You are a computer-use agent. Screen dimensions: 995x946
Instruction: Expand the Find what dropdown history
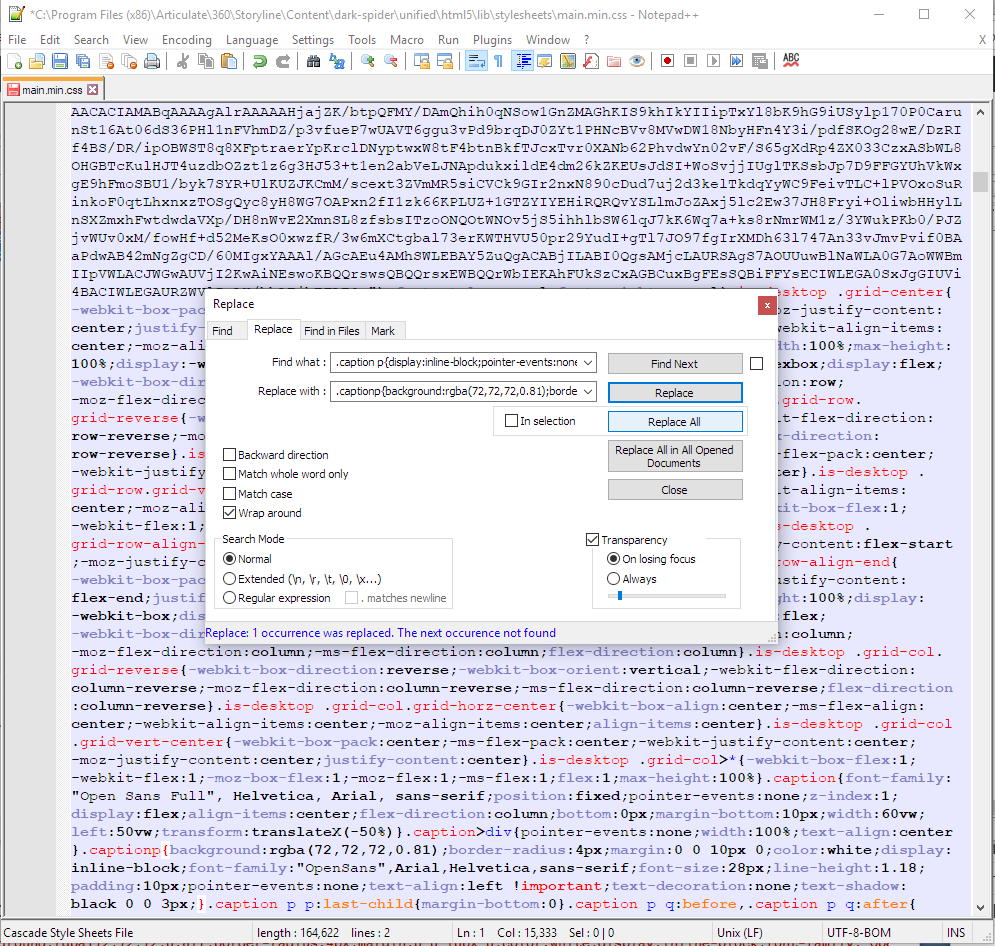[x=588, y=362]
